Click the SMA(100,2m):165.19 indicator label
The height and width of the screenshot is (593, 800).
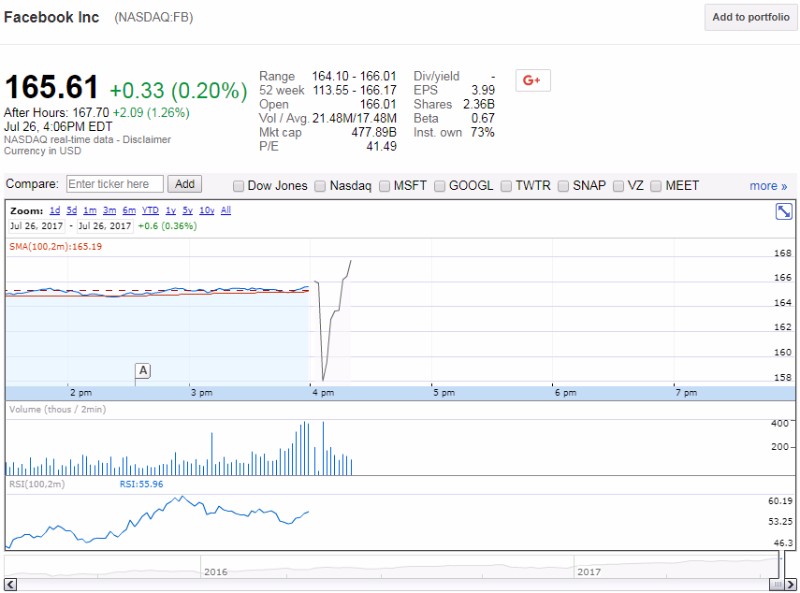[x=56, y=246]
